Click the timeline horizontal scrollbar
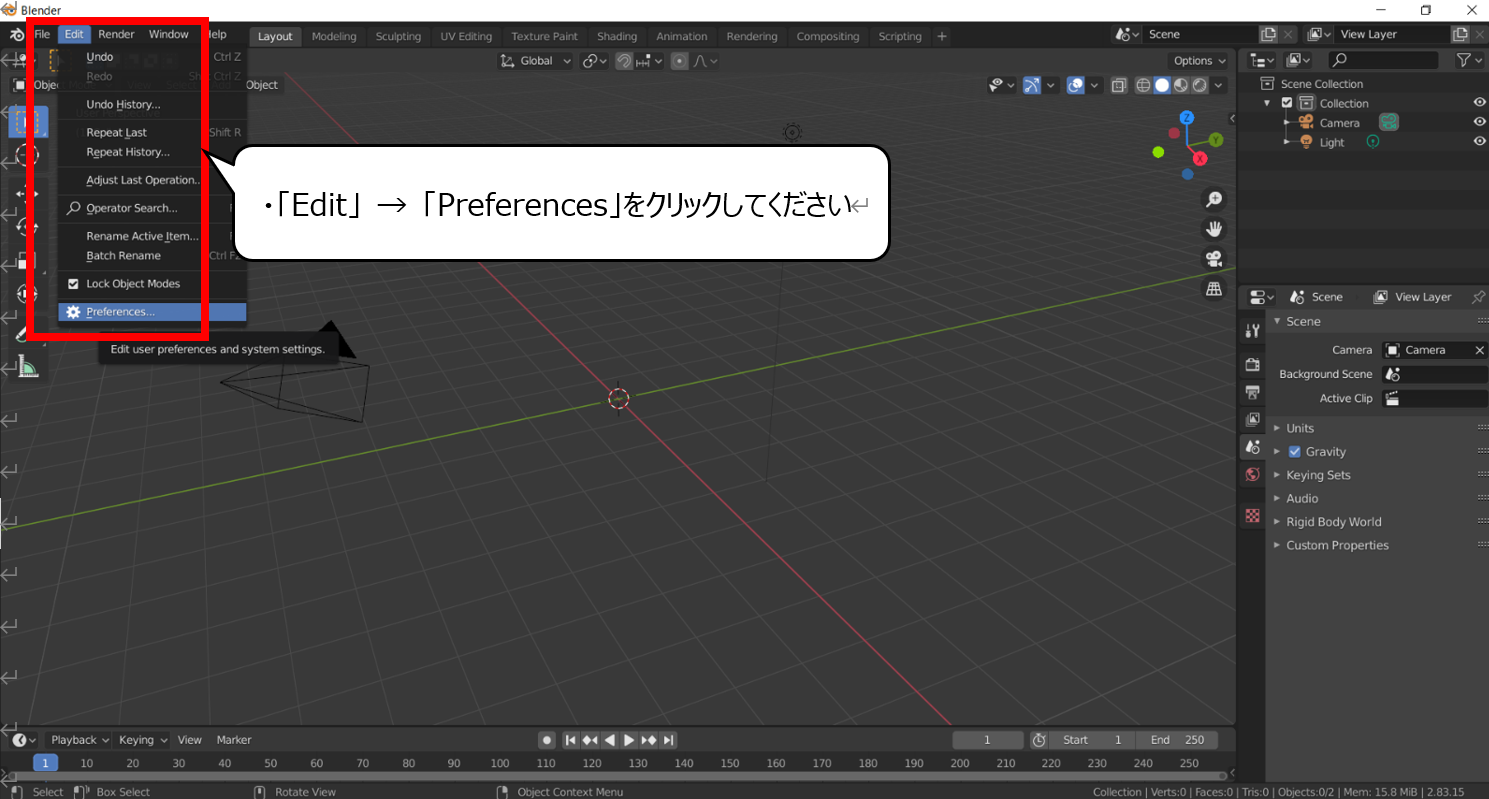Screen dimensions: 1489x799 click(x=615, y=776)
